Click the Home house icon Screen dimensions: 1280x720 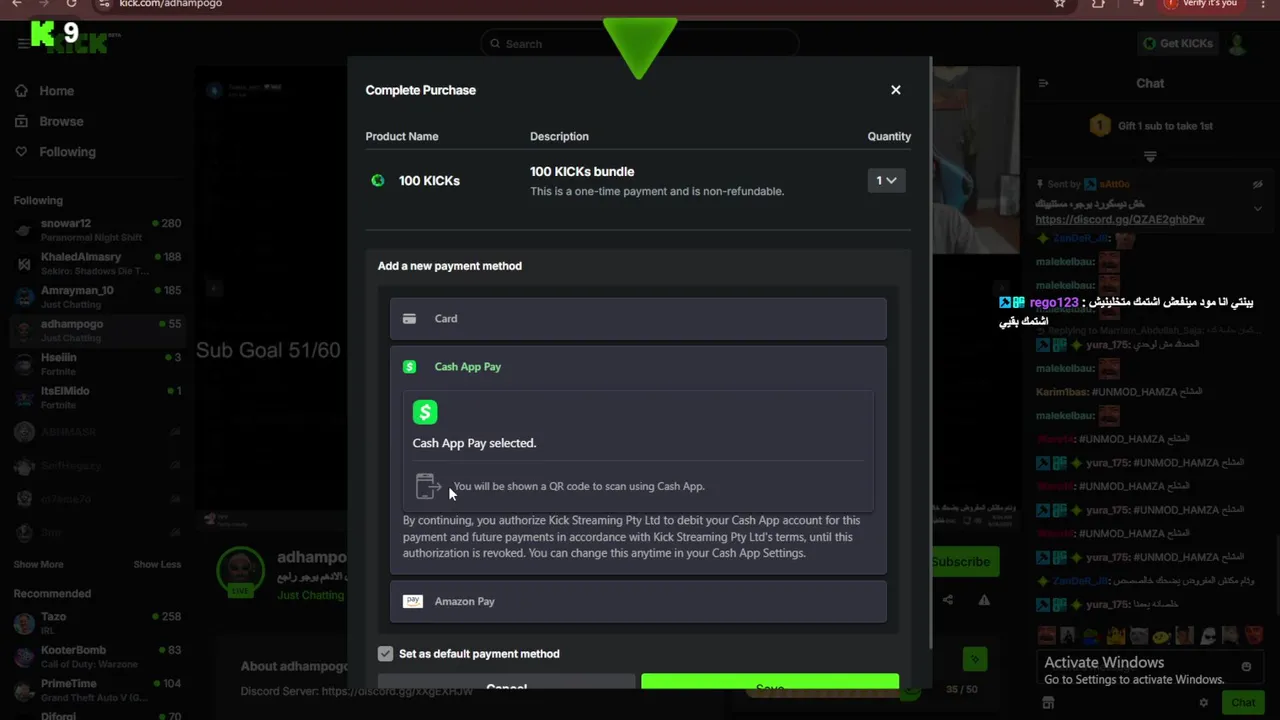pyautogui.click(x=21, y=91)
